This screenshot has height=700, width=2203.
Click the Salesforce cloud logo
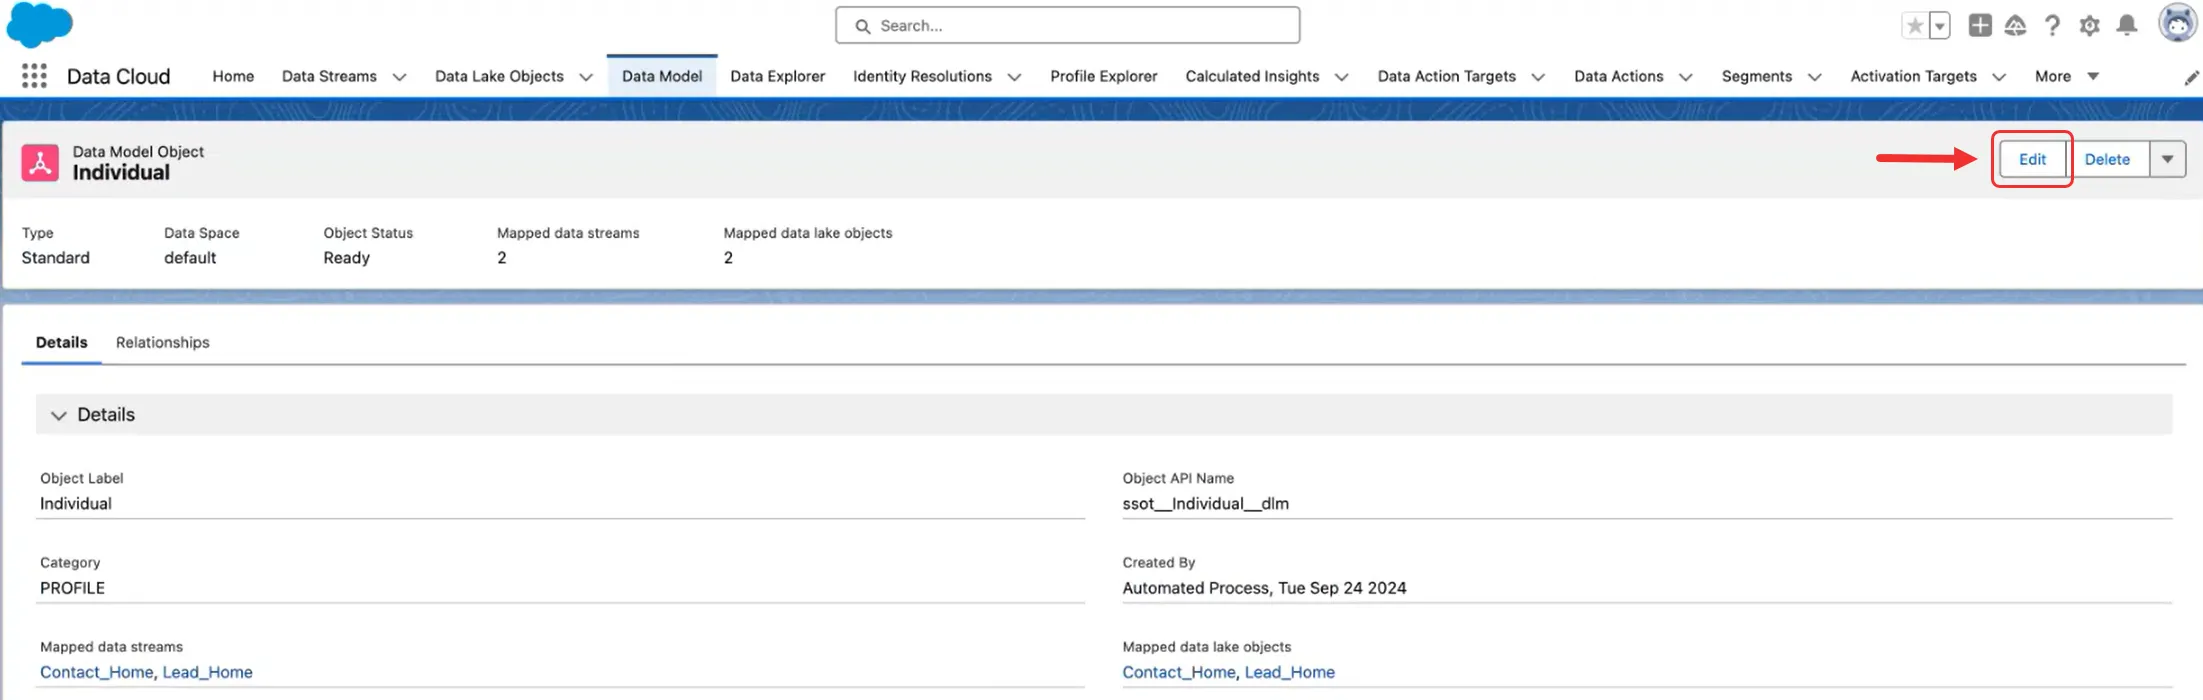[40, 24]
